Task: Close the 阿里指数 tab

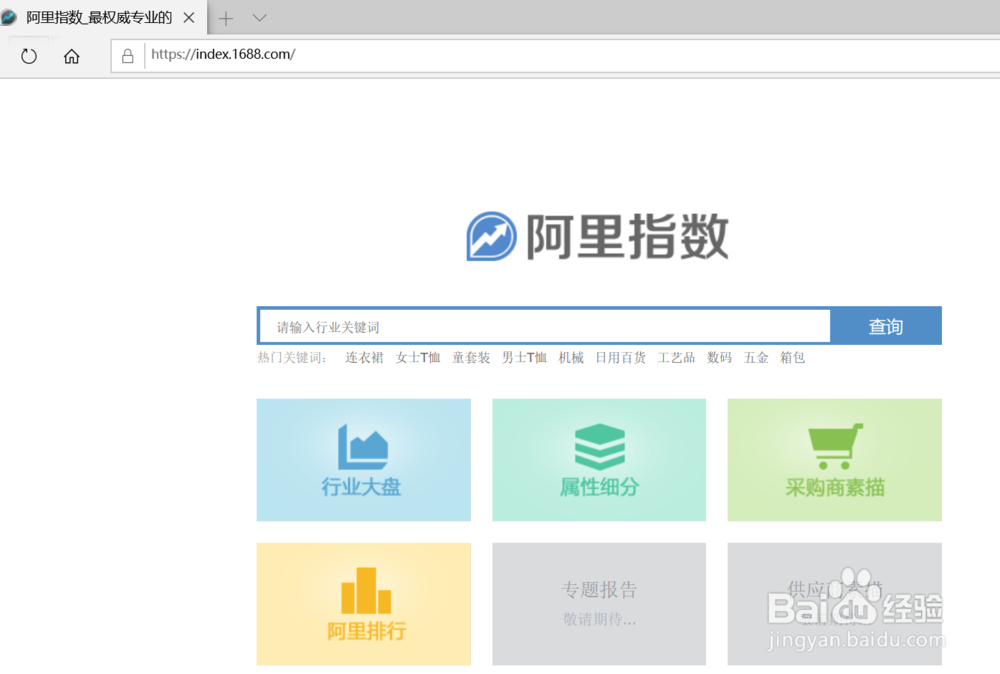Action: pos(189,18)
